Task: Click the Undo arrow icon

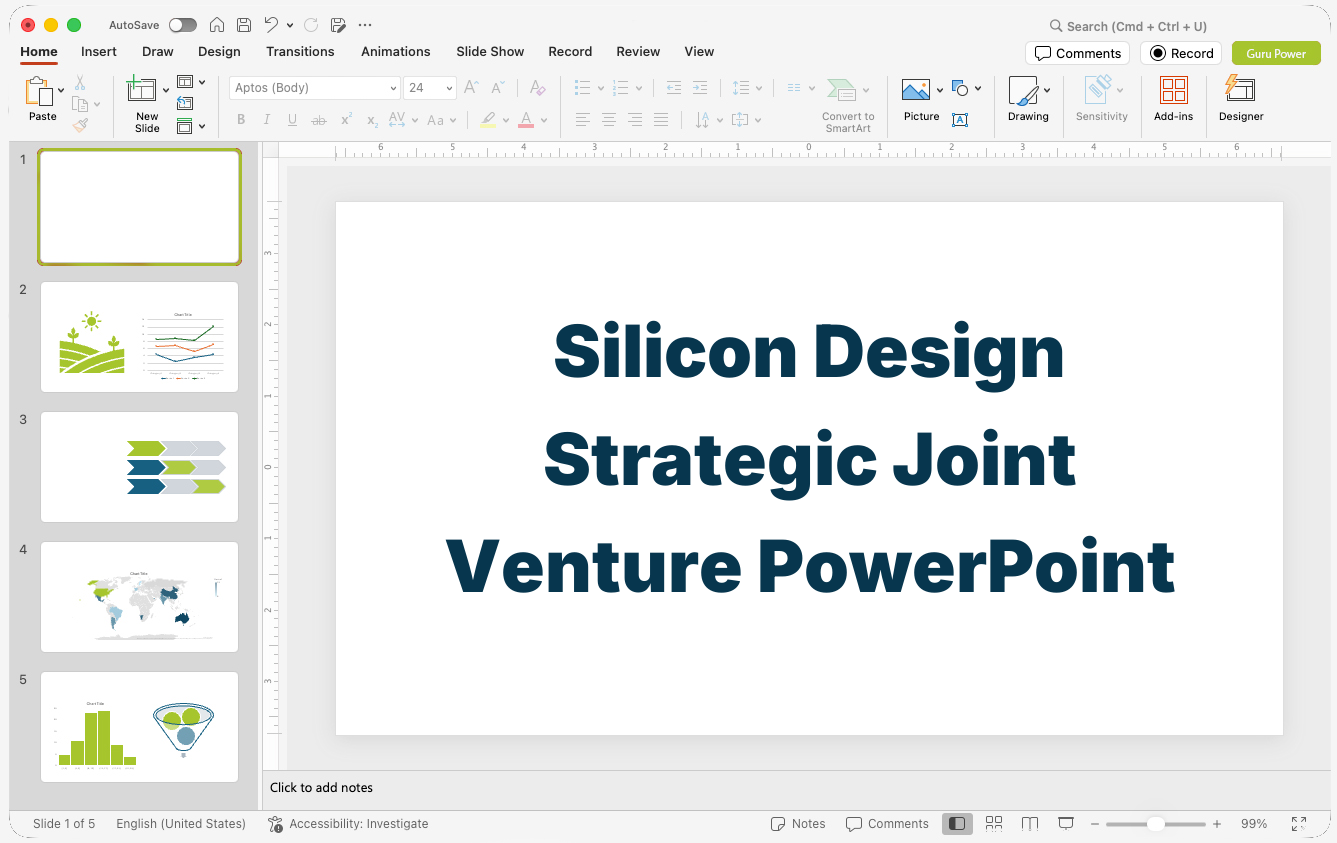Action: pyautogui.click(x=271, y=25)
